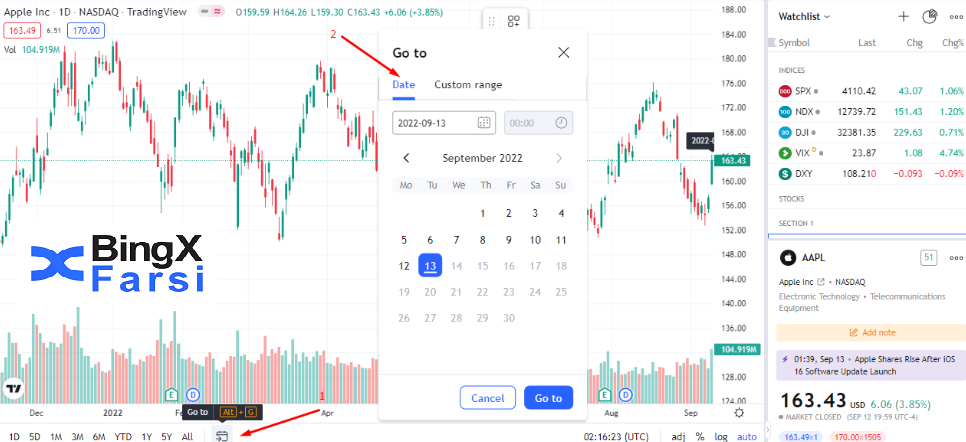Open the Watchlist pie chart icon
The width and height of the screenshot is (966, 442).
[x=930, y=17]
